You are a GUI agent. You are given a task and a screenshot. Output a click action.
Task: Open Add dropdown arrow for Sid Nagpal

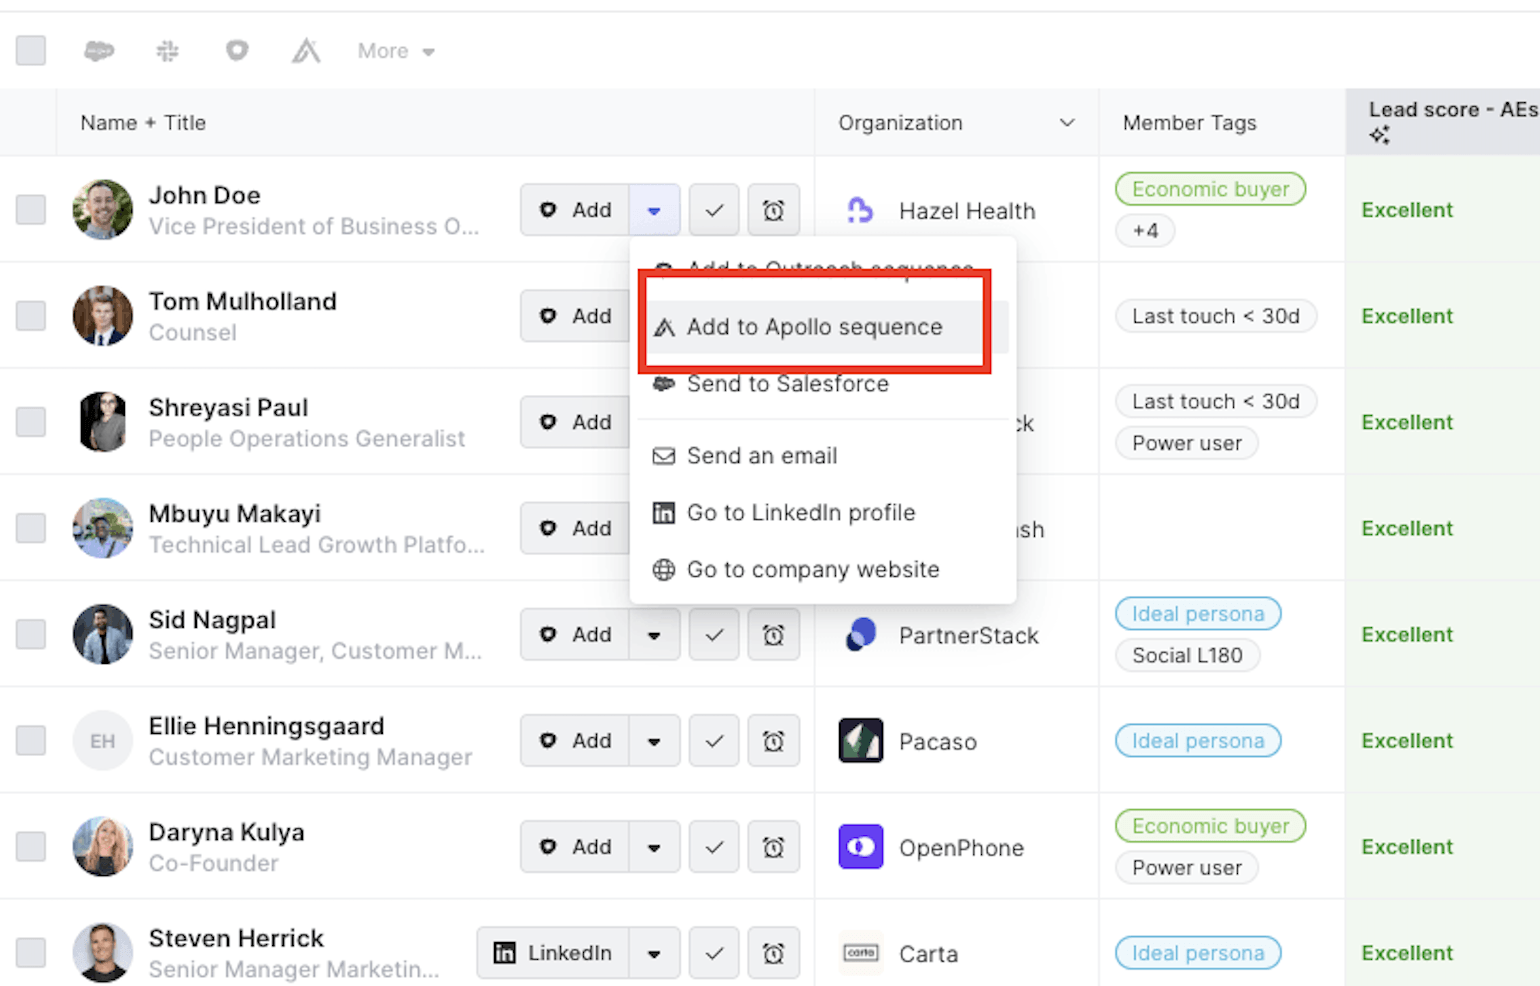pos(654,635)
